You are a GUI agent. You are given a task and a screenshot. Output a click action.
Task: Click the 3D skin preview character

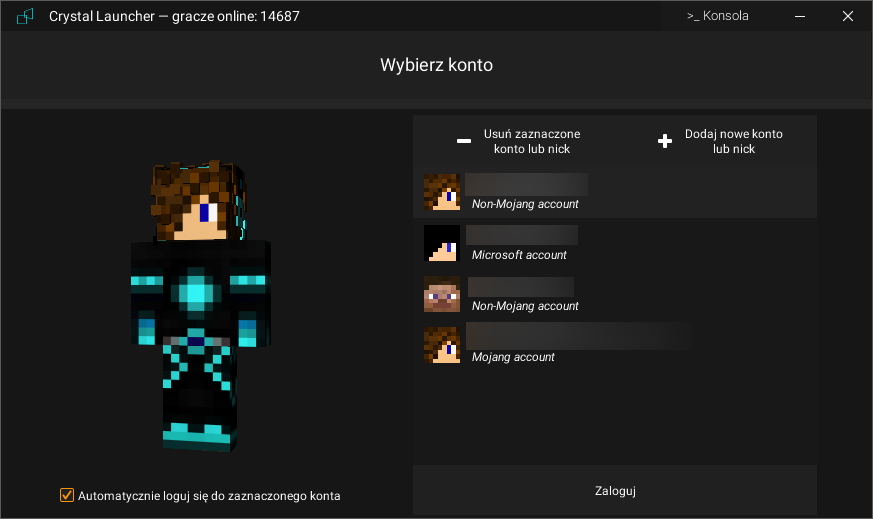coord(200,306)
